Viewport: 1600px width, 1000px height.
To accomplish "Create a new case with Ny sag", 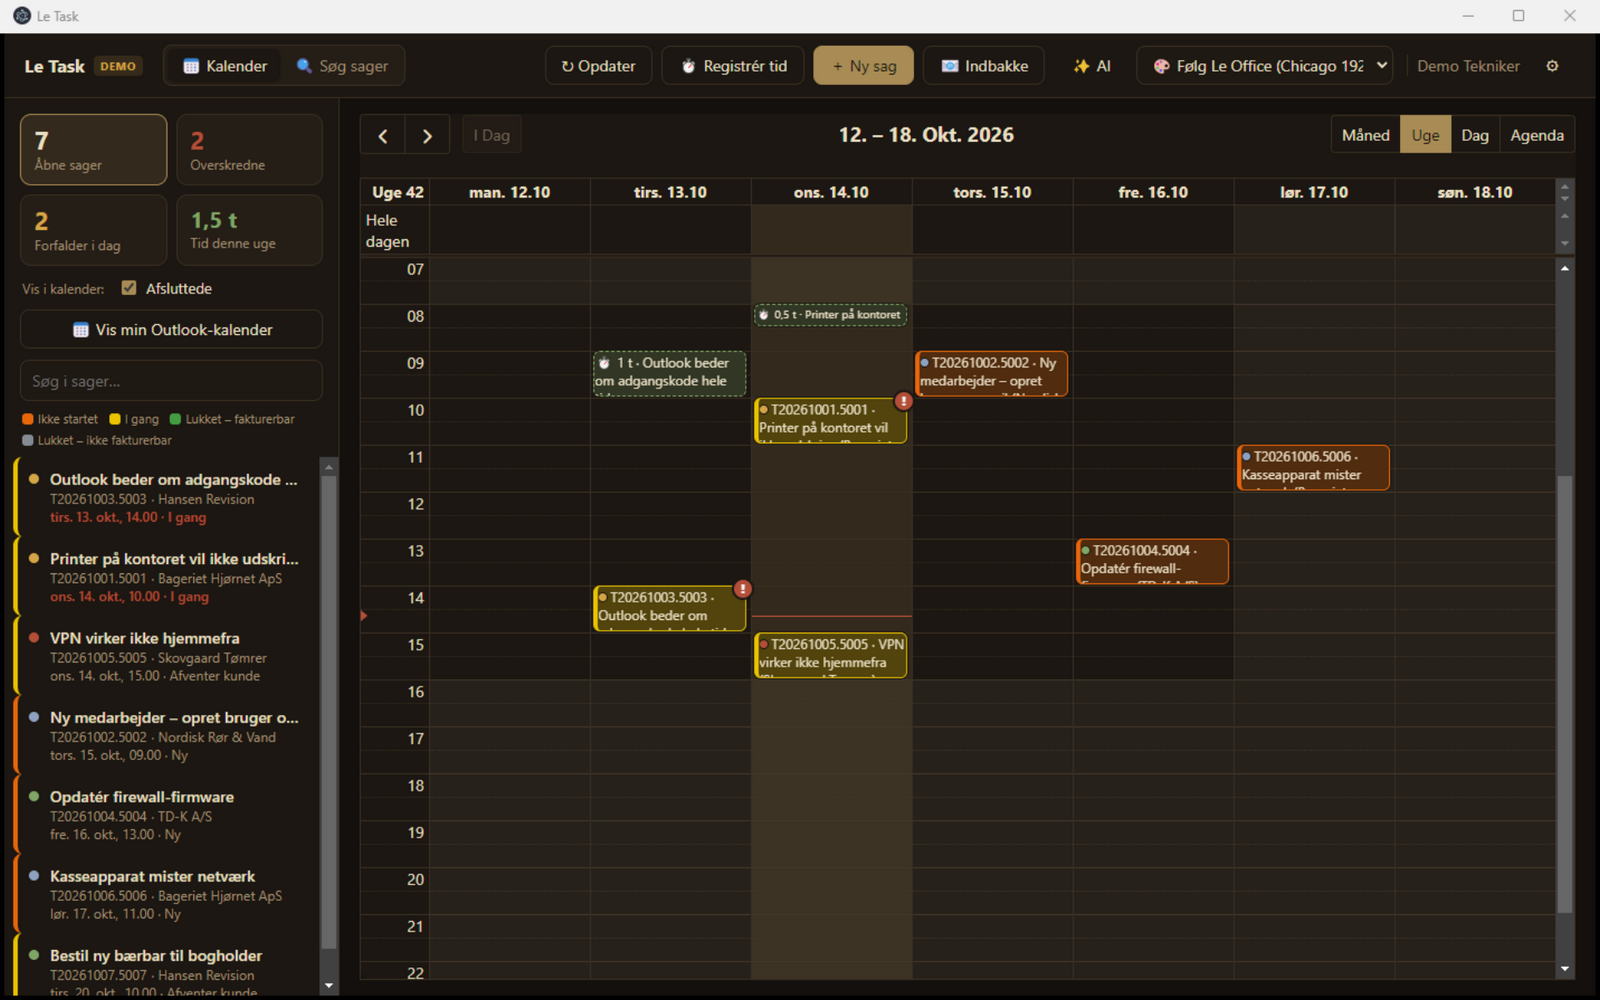I will click(x=864, y=66).
